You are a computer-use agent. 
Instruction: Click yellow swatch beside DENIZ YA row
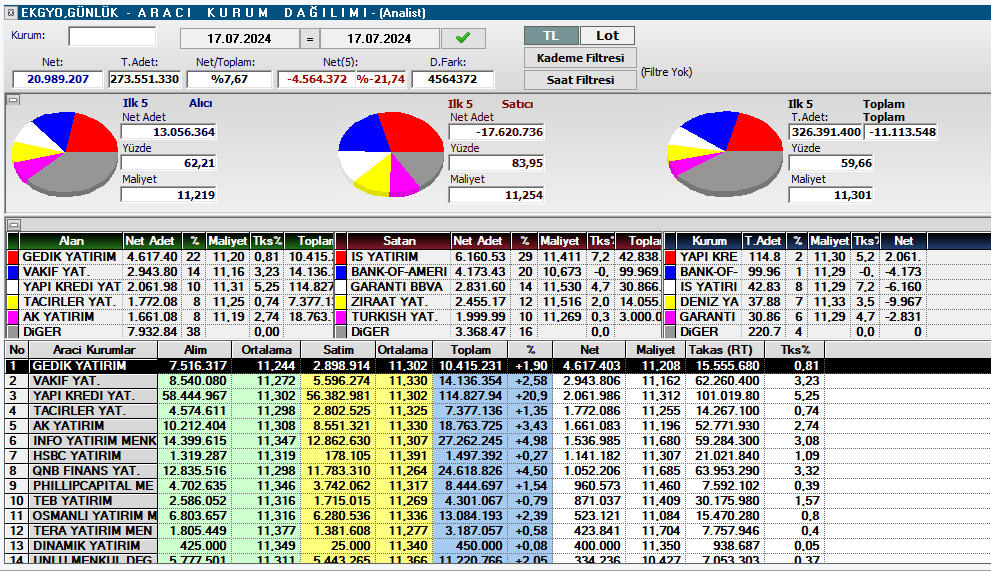pos(671,302)
